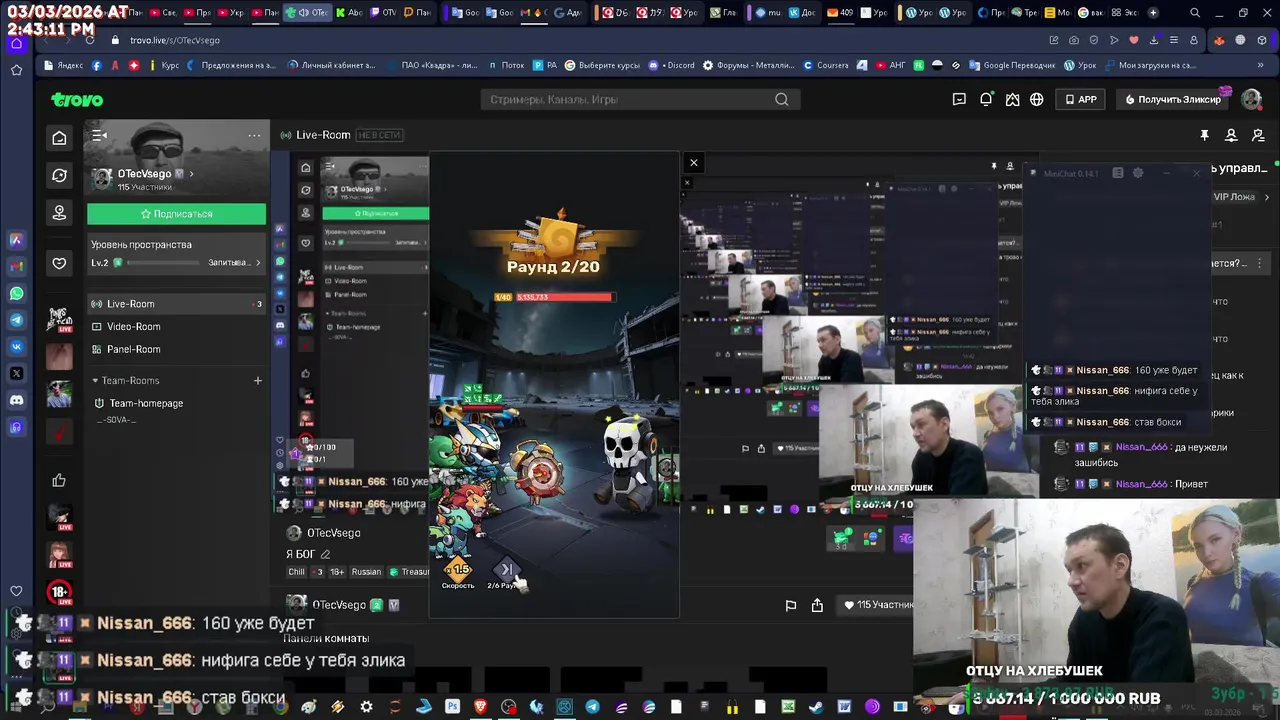
Task: Expand OTecVsego channel profile arrow
Action: click(192, 174)
